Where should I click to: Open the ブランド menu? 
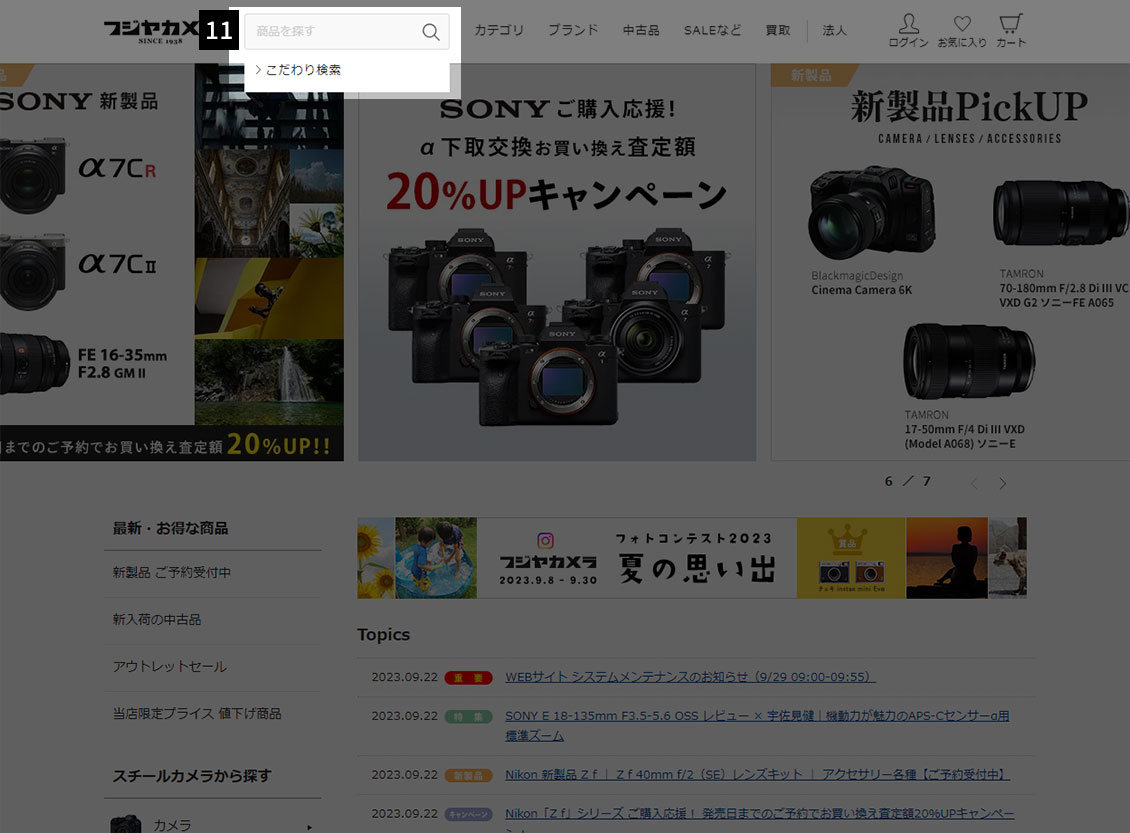tap(573, 30)
